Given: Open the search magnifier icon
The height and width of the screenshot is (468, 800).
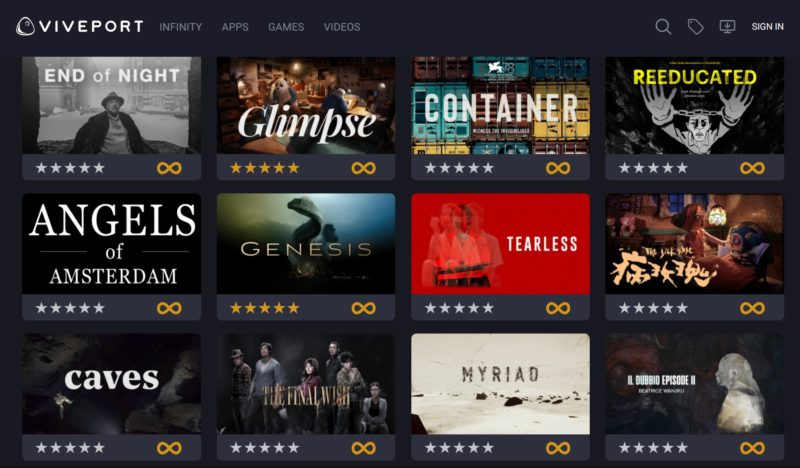Looking at the screenshot, I should (663, 27).
